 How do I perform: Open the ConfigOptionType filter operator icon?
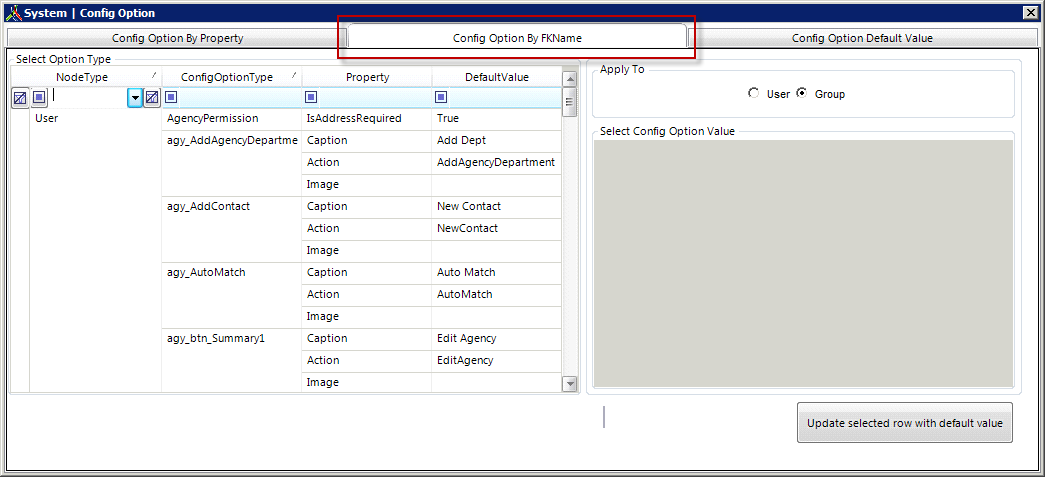(x=171, y=97)
